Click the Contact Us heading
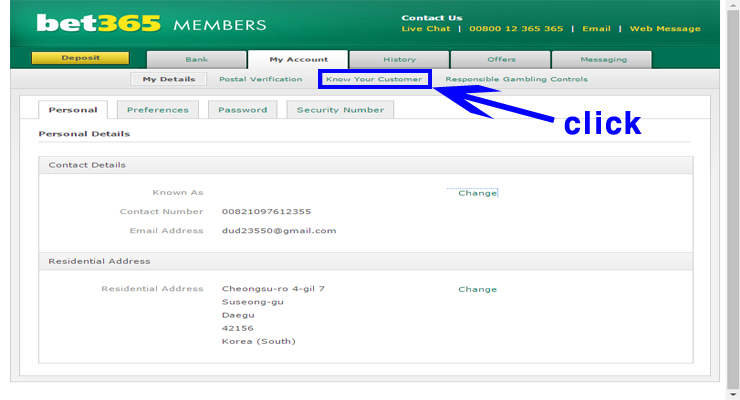The width and height of the screenshot is (740, 400). [431, 18]
